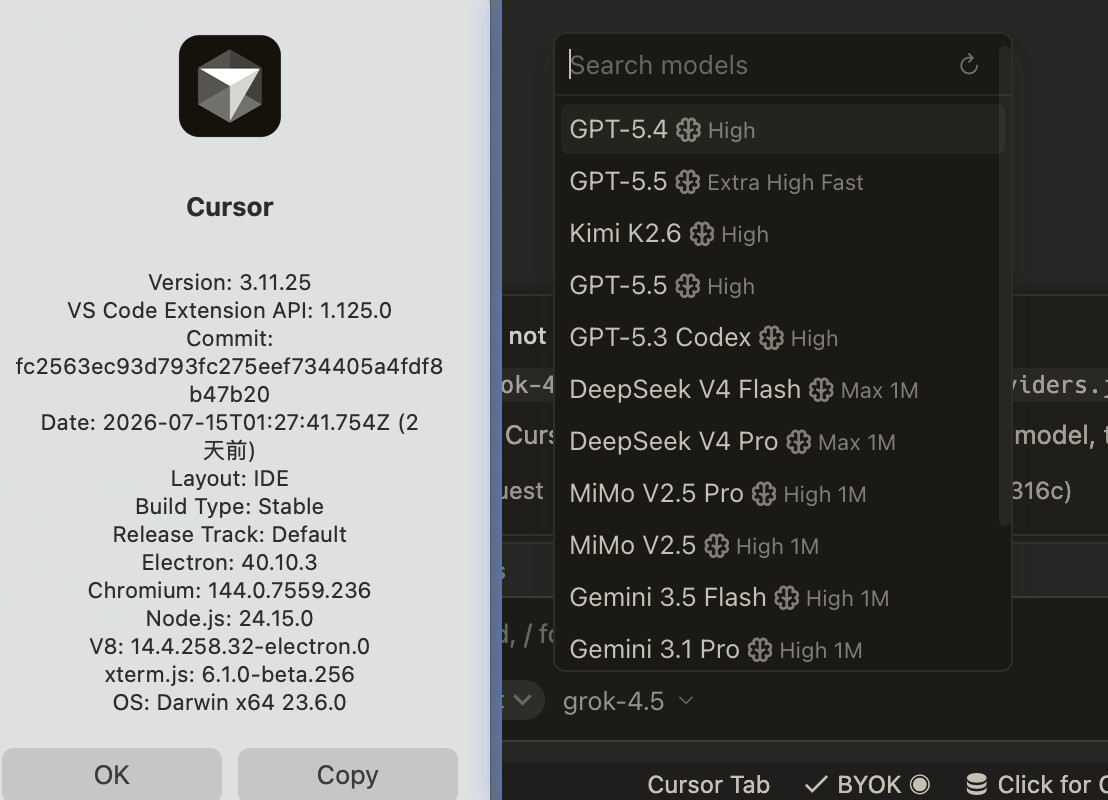Choose MiMo V2.5 Pro High 1M

[x=782, y=494]
